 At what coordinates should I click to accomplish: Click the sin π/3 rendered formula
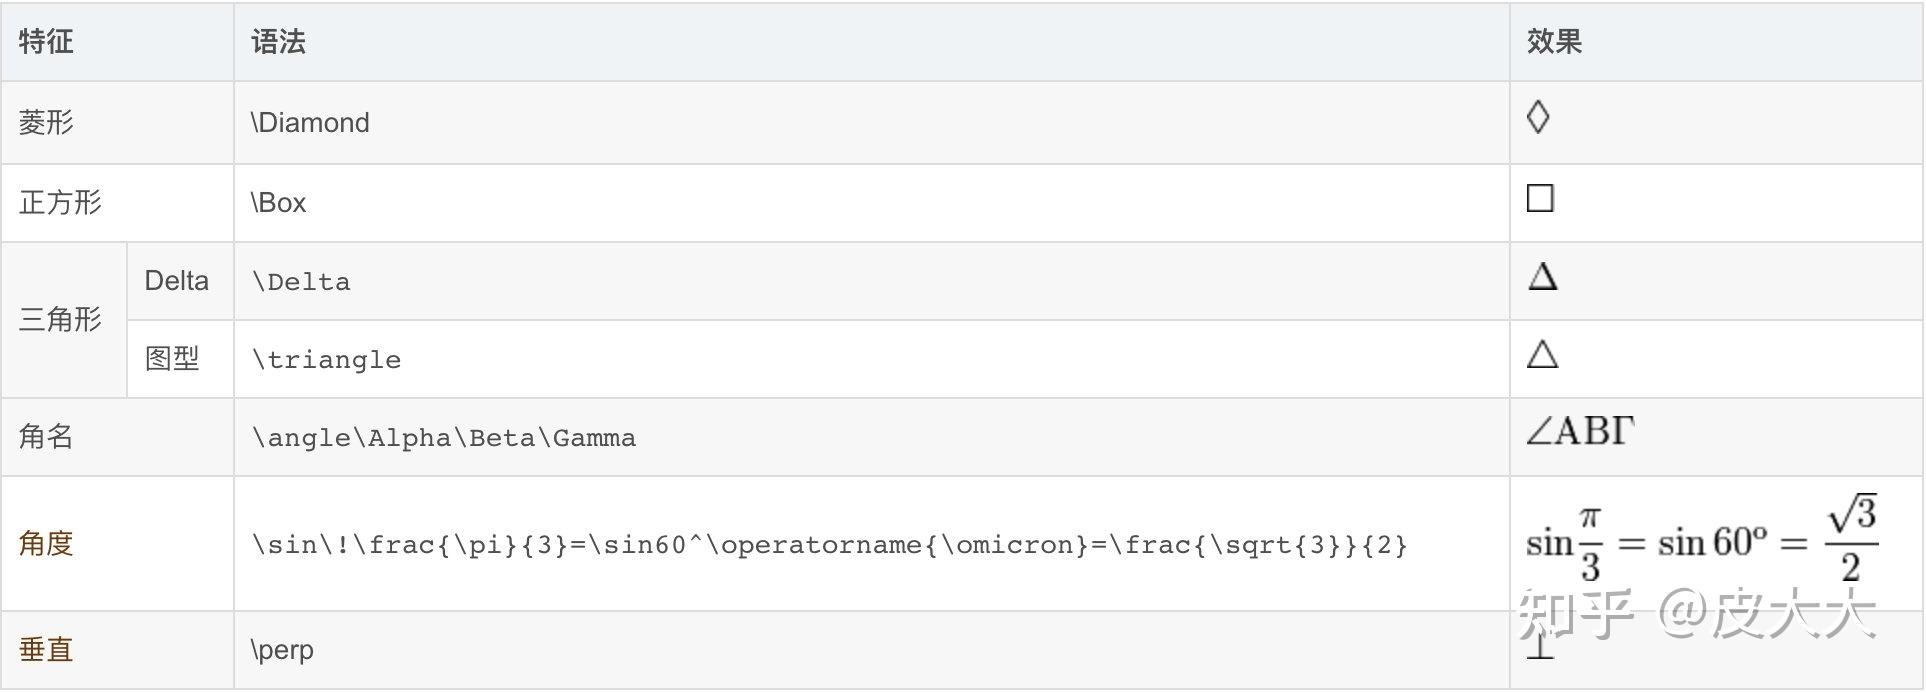(x=1702, y=539)
